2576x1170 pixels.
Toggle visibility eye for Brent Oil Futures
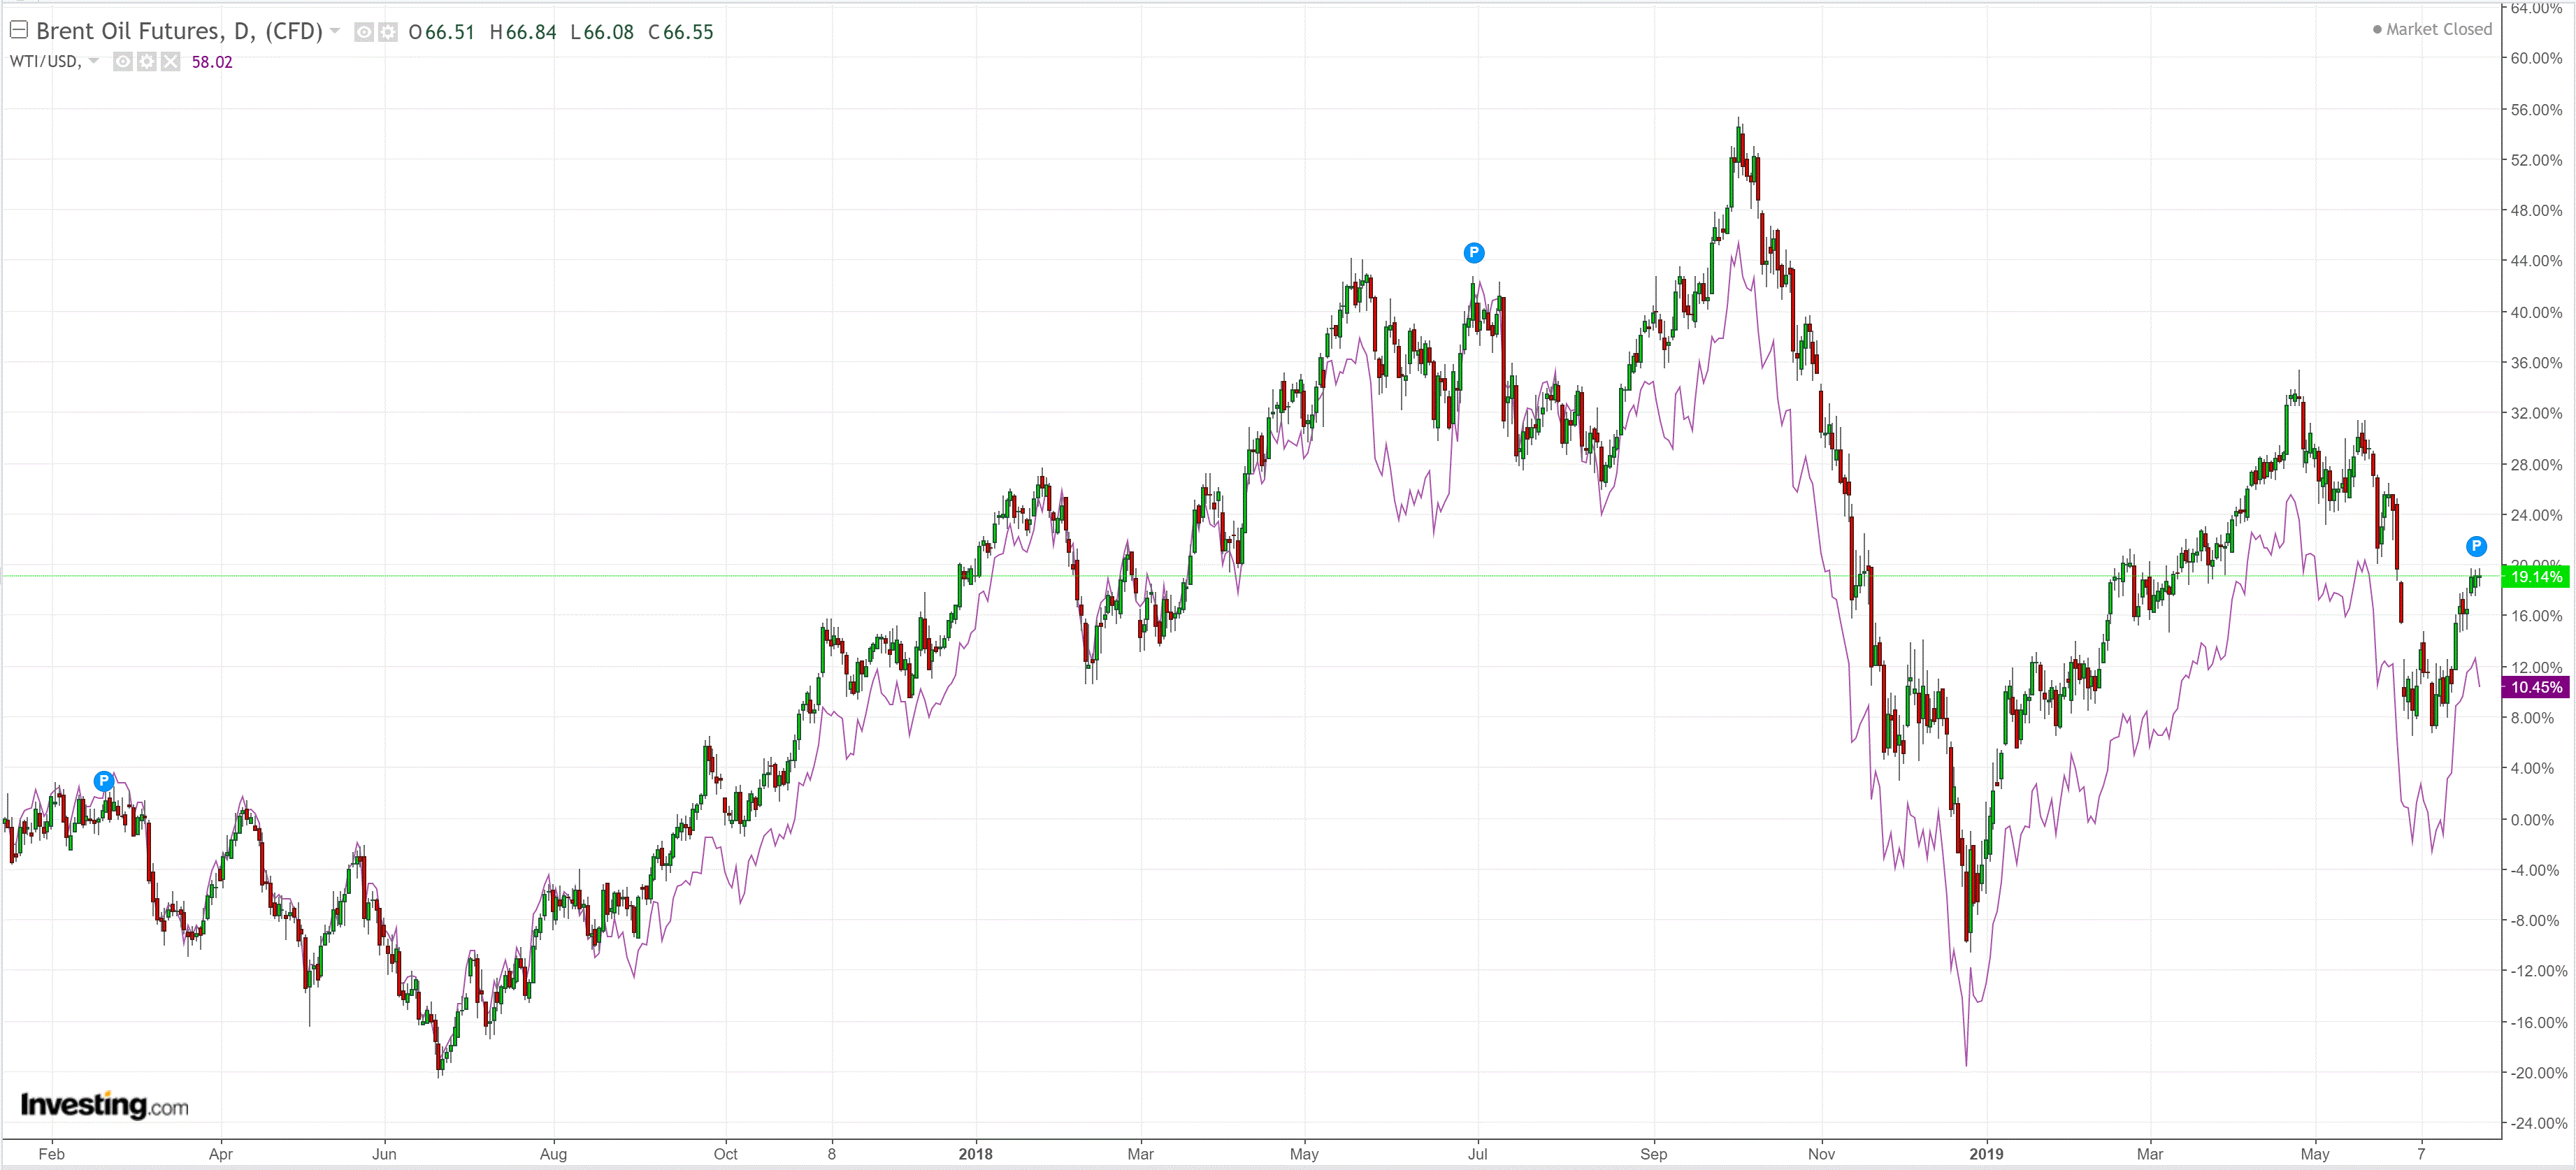(364, 32)
